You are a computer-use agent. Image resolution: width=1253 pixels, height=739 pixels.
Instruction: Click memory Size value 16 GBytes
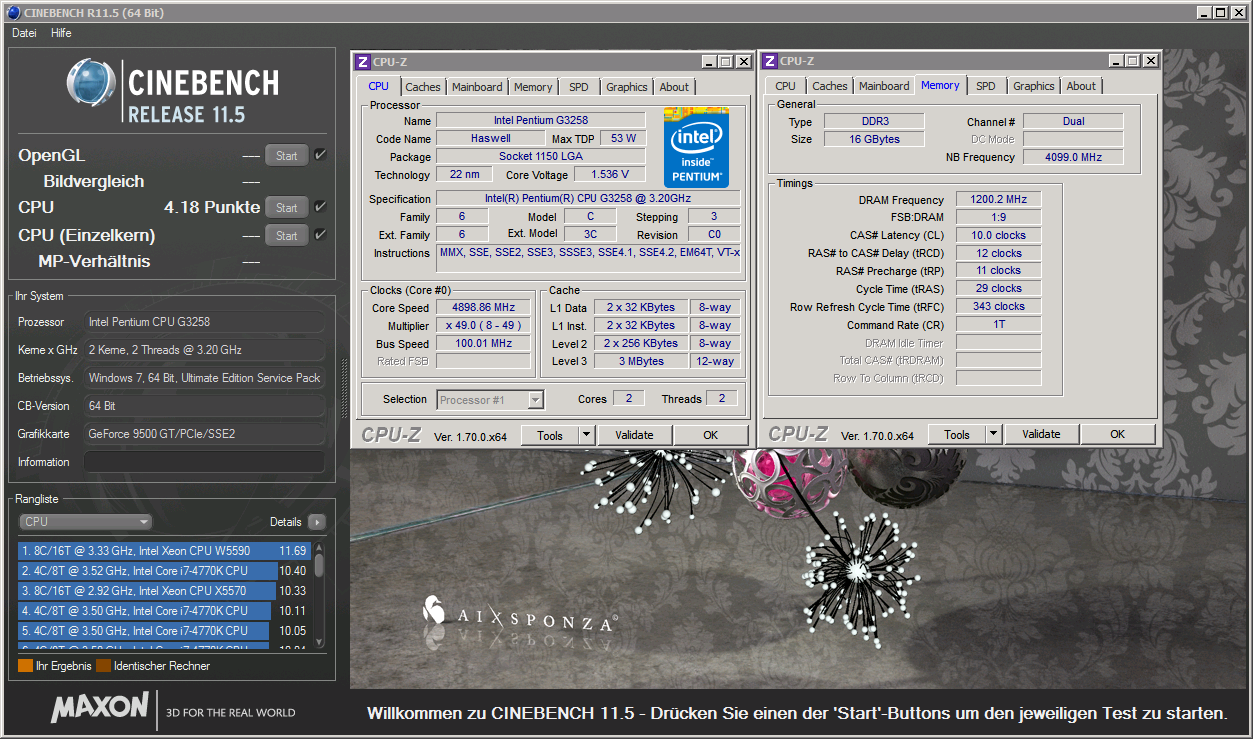click(x=874, y=139)
